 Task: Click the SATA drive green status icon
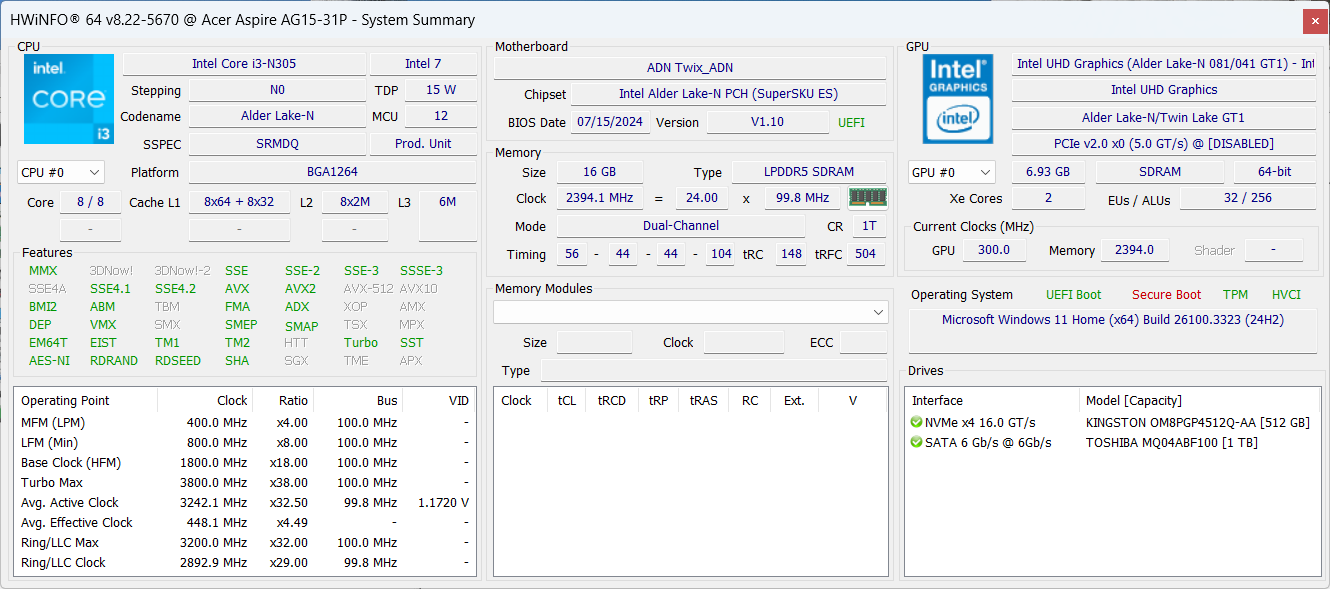pyautogui.click(x=916, y=443)
